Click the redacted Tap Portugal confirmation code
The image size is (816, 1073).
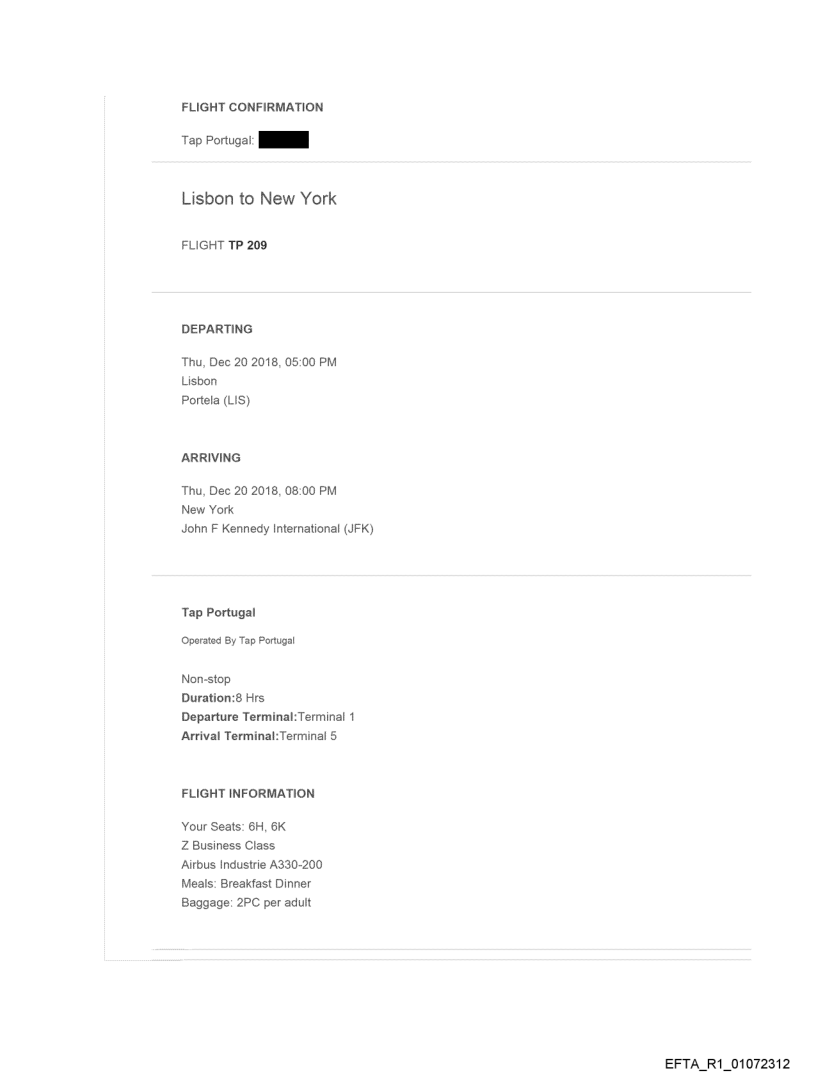(x=283, y=141)
